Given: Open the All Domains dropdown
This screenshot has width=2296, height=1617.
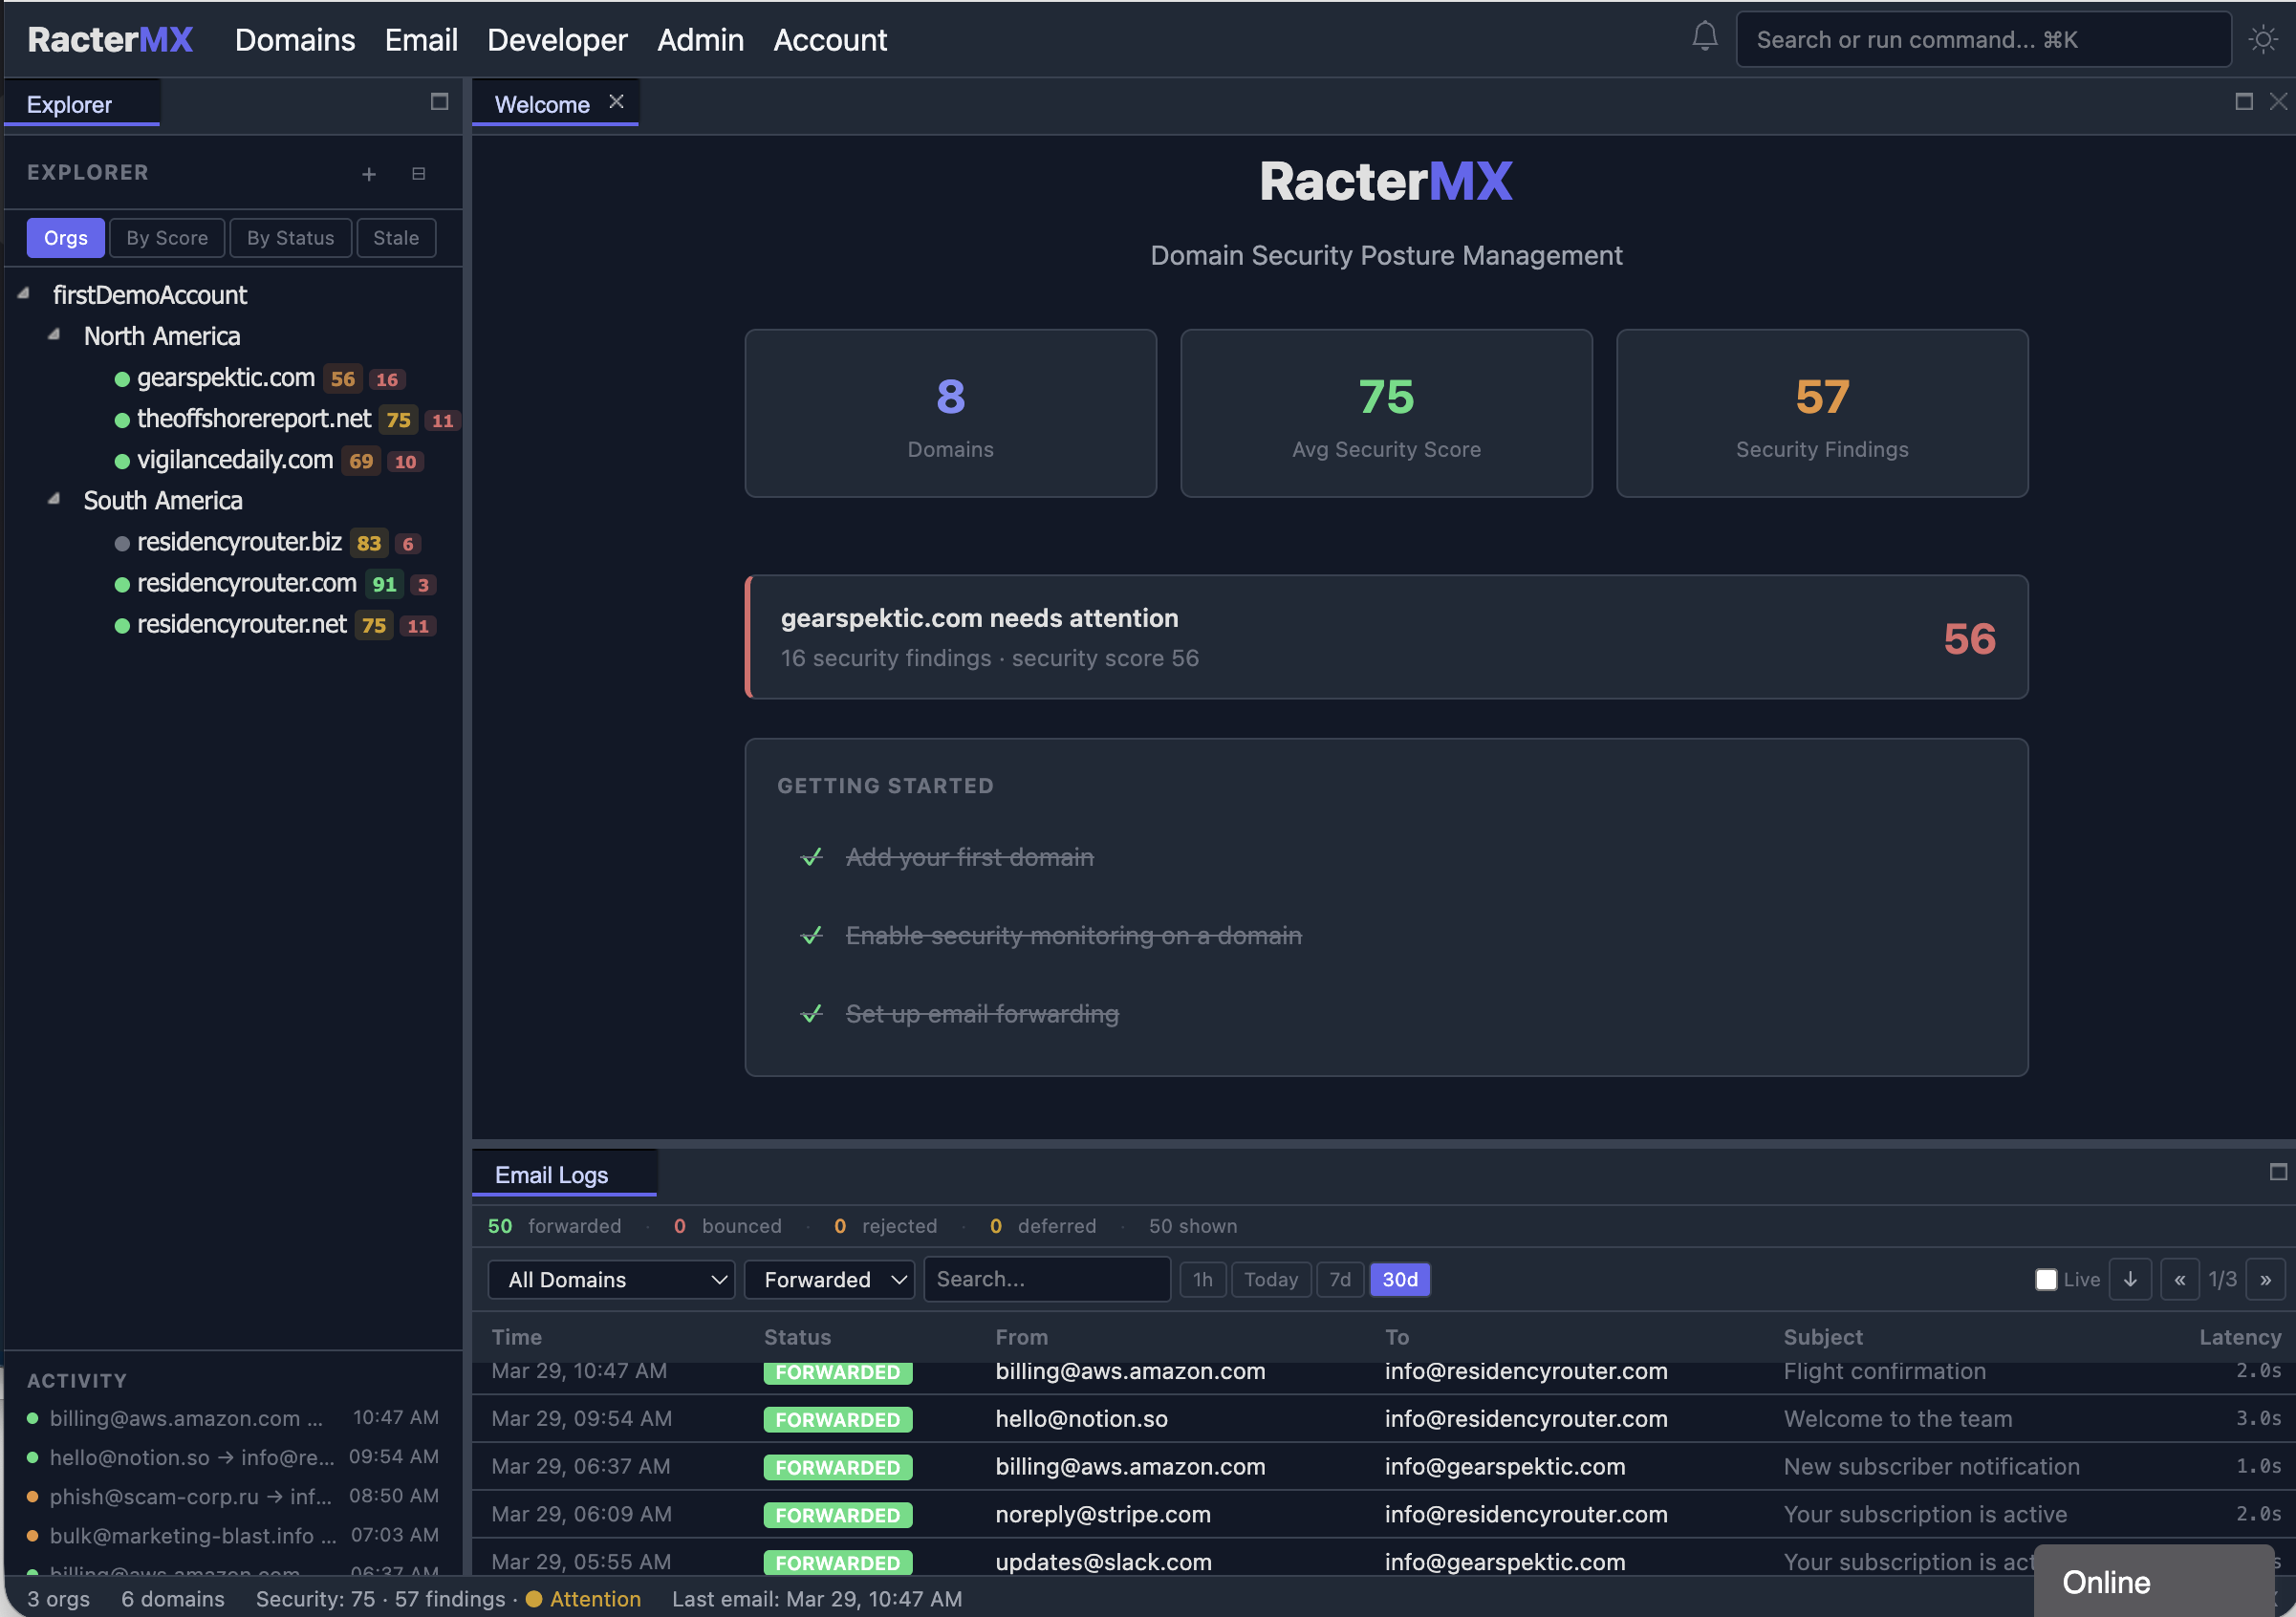Looking at the screenshot, I should pos(610,1279).
